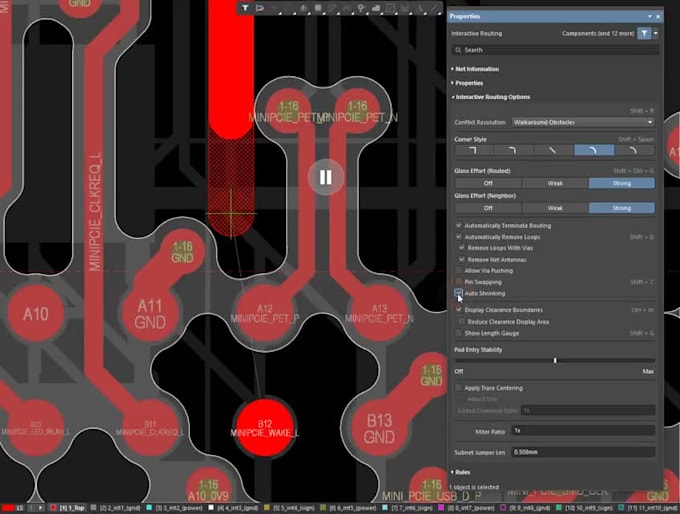Screen dimensions: 680x514
Task: Enable Show Length Gauge checkbox
Action: pyautogui.click(x=458, y=333)
